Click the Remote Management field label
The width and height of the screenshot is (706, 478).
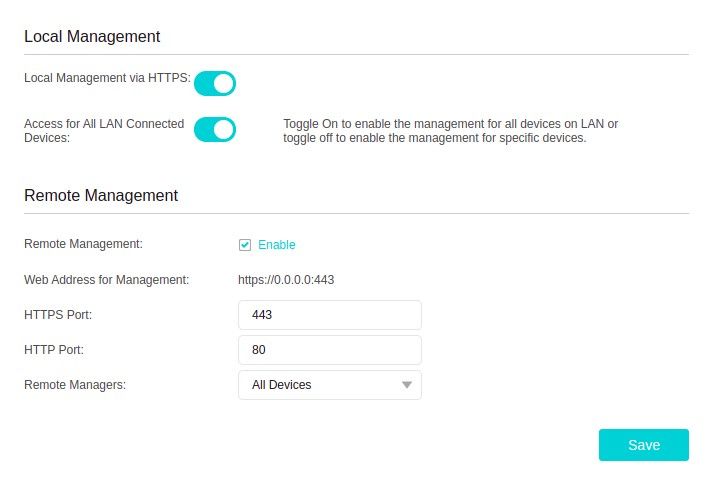[83, 243]
